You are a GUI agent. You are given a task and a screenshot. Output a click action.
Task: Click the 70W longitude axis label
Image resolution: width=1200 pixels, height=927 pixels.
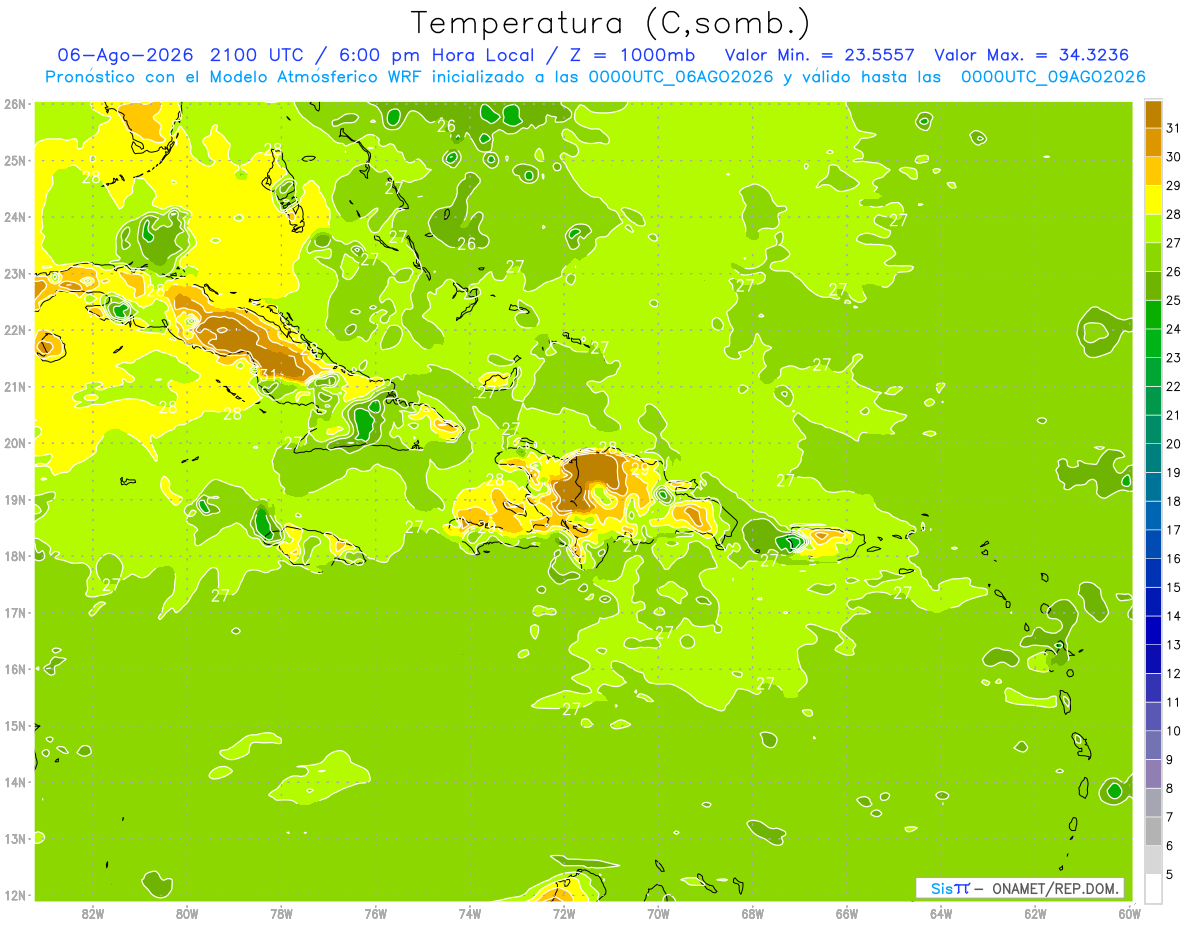658,913
